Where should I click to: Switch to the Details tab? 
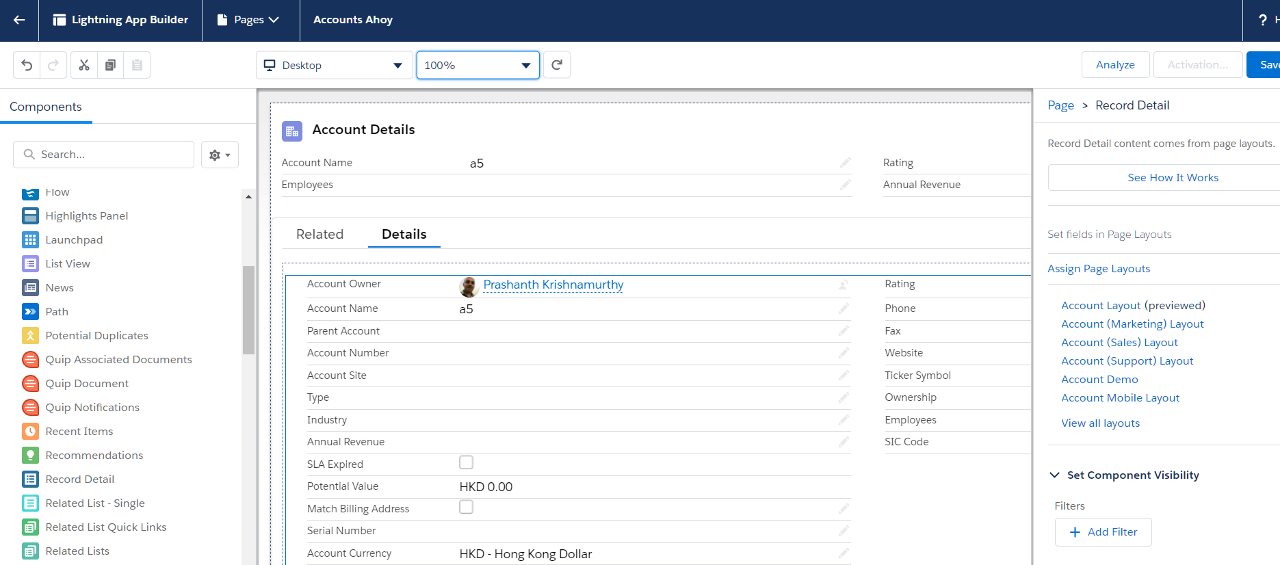pos(404,234)
